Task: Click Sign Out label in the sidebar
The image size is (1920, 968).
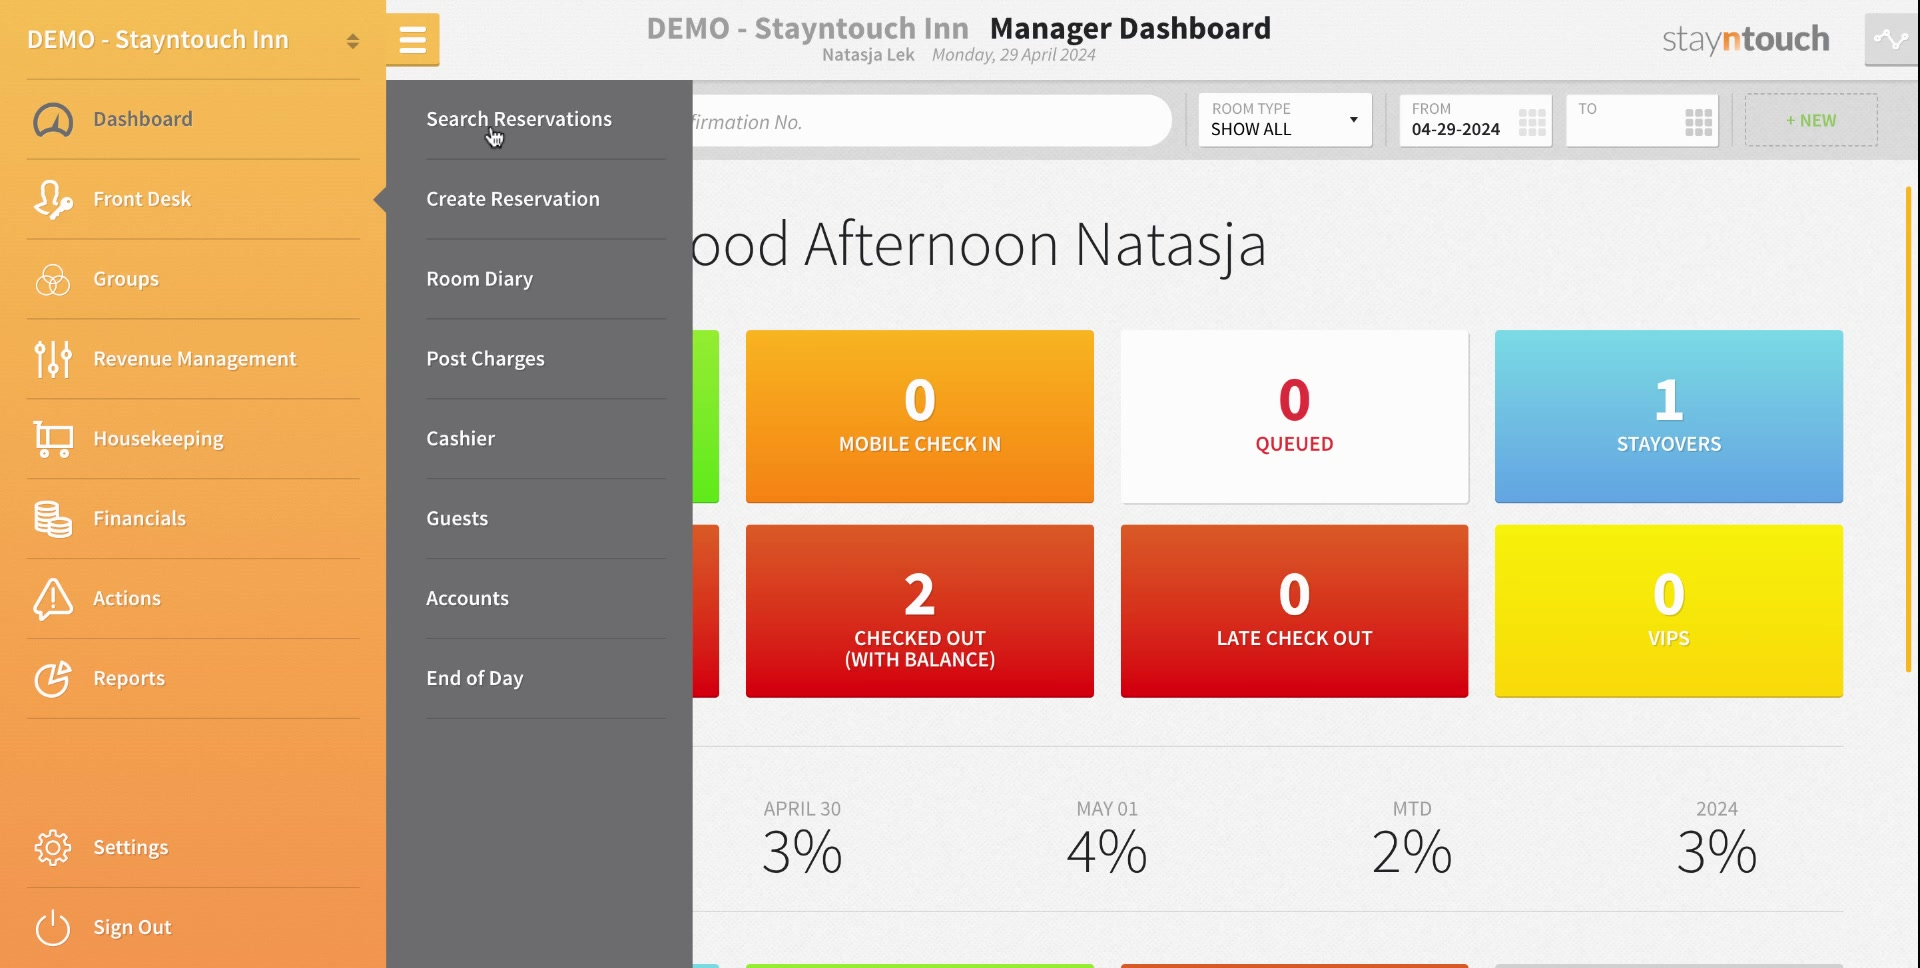Action: click(x=133, y=927)
